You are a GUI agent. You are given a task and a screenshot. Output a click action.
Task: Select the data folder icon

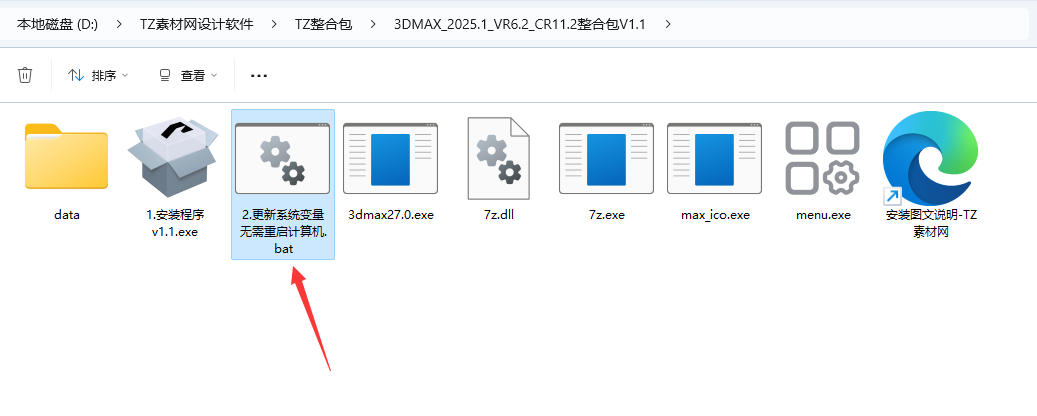pos(66,157)
